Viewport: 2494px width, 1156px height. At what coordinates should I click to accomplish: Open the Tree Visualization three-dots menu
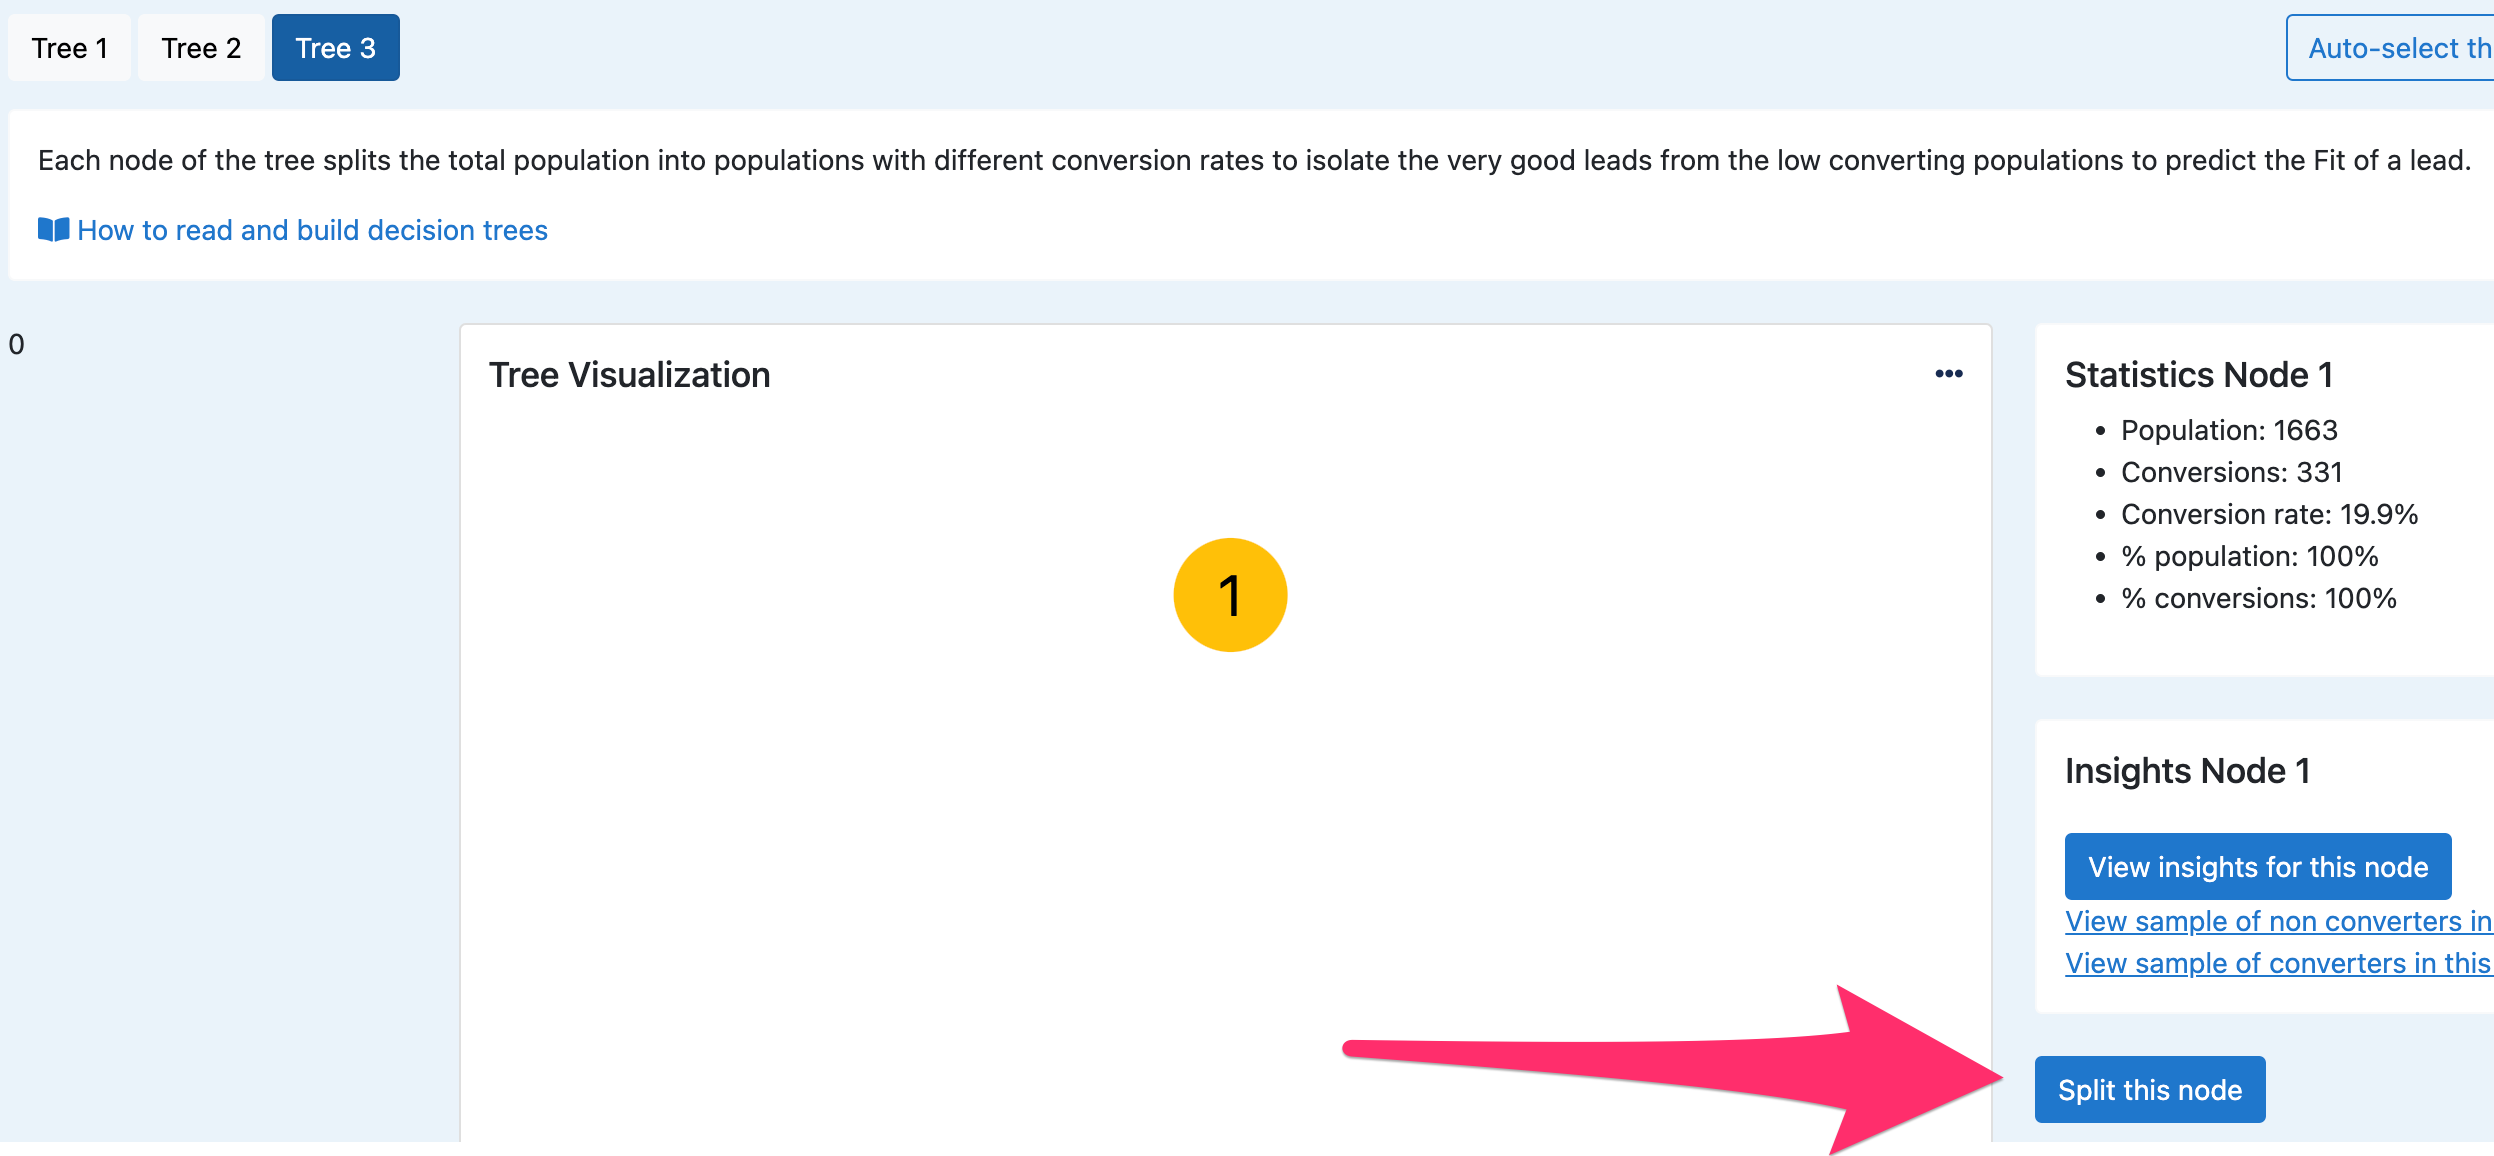click(x=1948, y=374)
